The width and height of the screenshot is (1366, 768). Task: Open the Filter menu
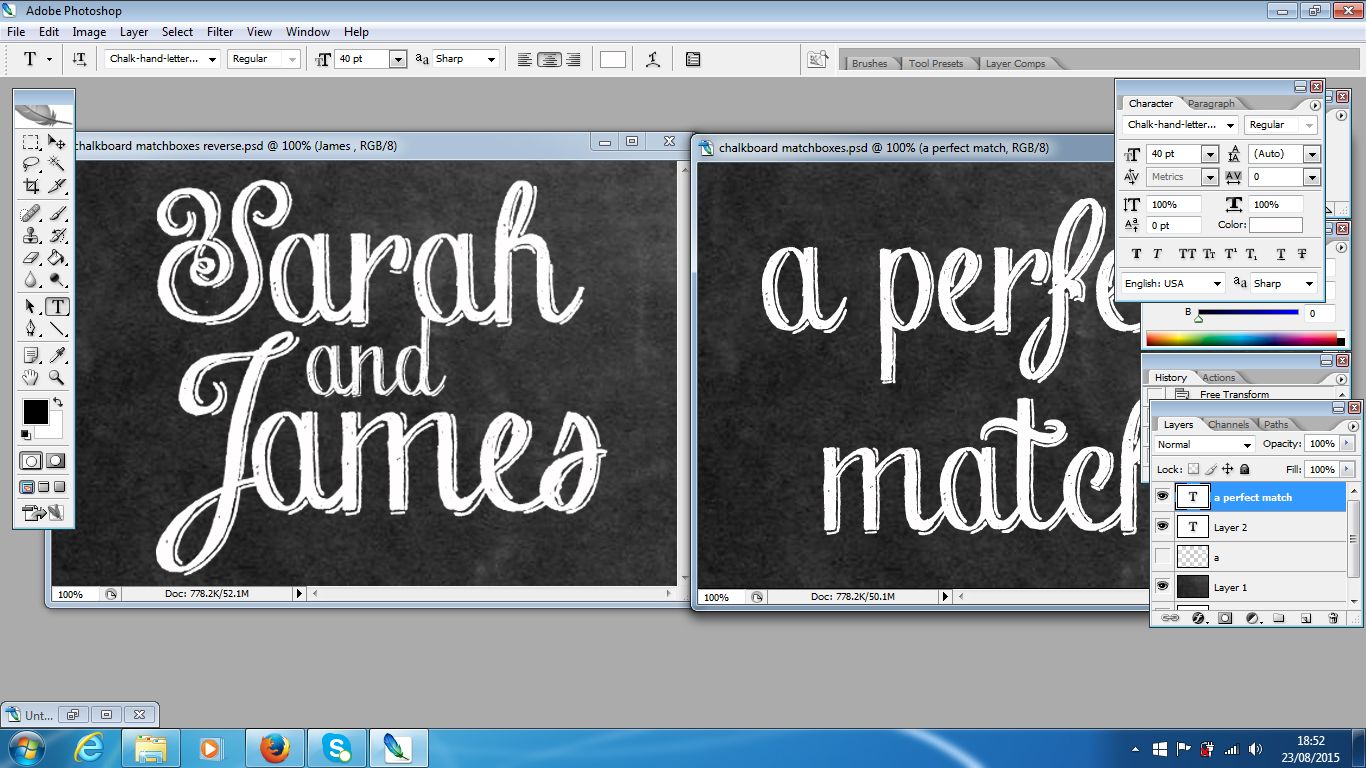point(220,32)
